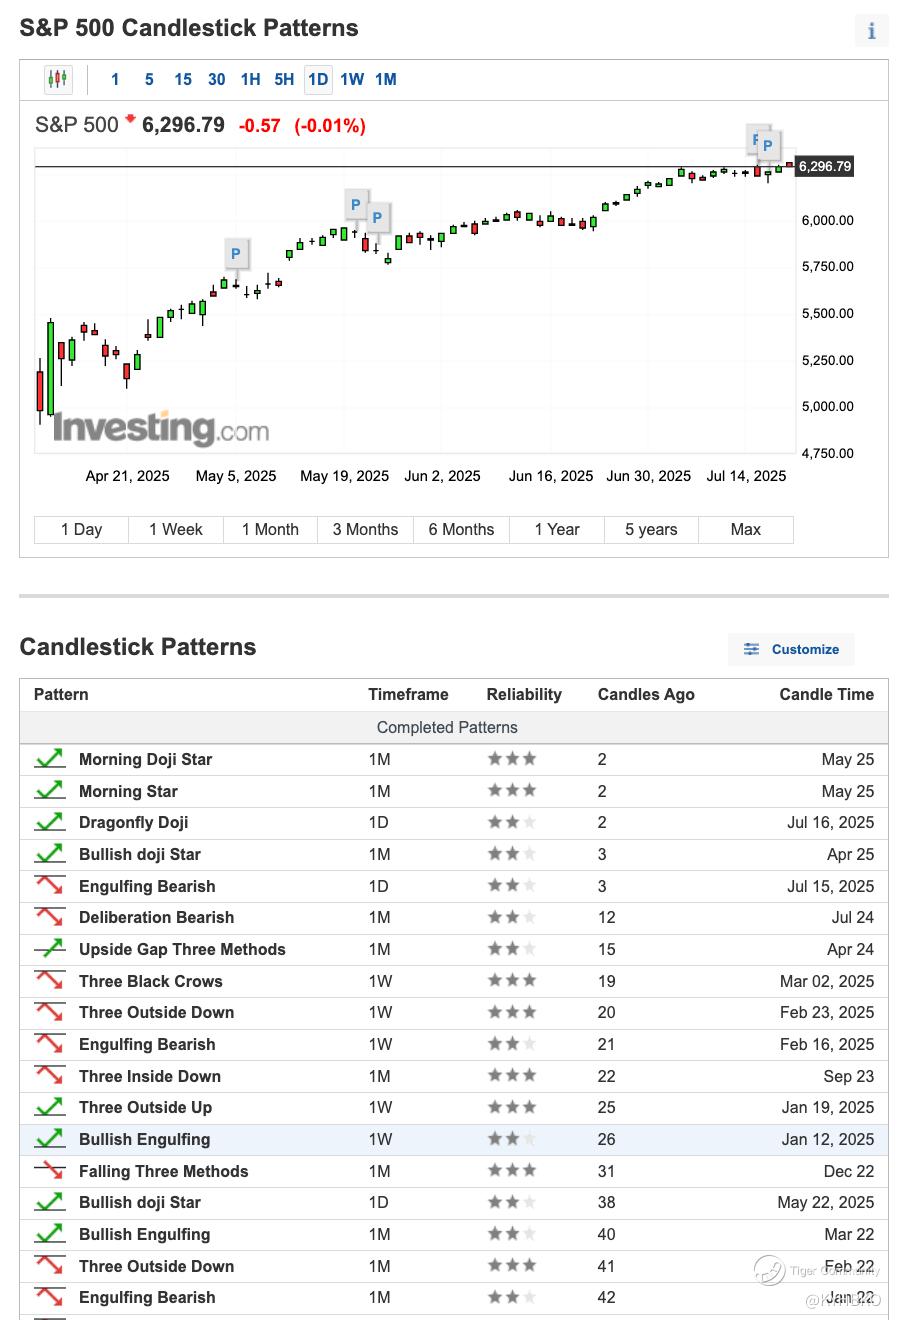Viewport: 898px width, 1320px height.
Task: Select the 30 minute interval
Action: tap(217, 79)
